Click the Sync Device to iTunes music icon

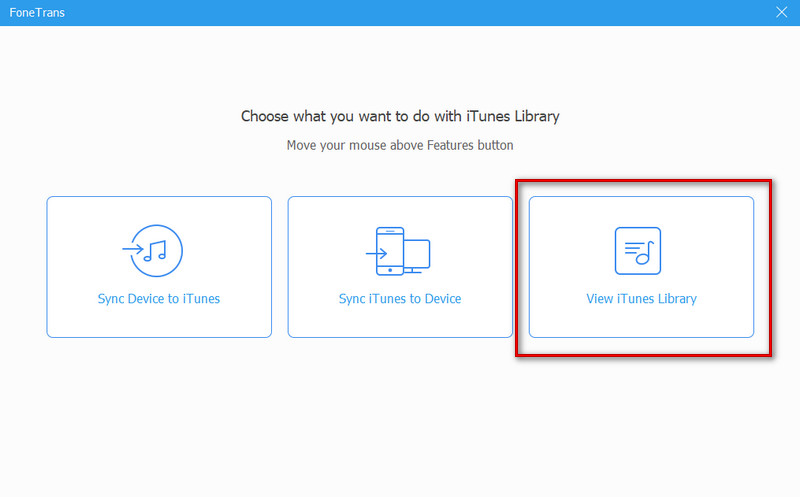click(153, 251)
